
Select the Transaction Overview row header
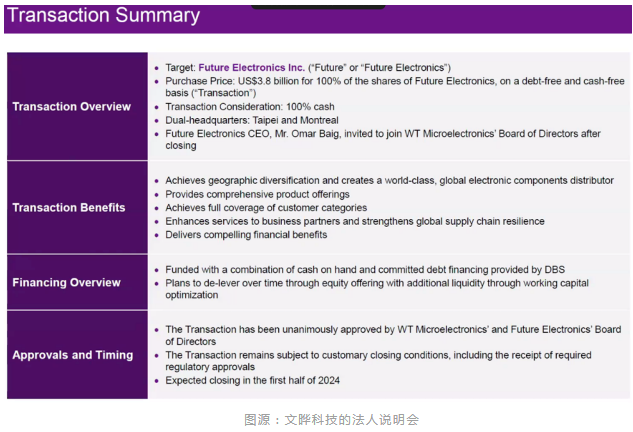(71, 107)
